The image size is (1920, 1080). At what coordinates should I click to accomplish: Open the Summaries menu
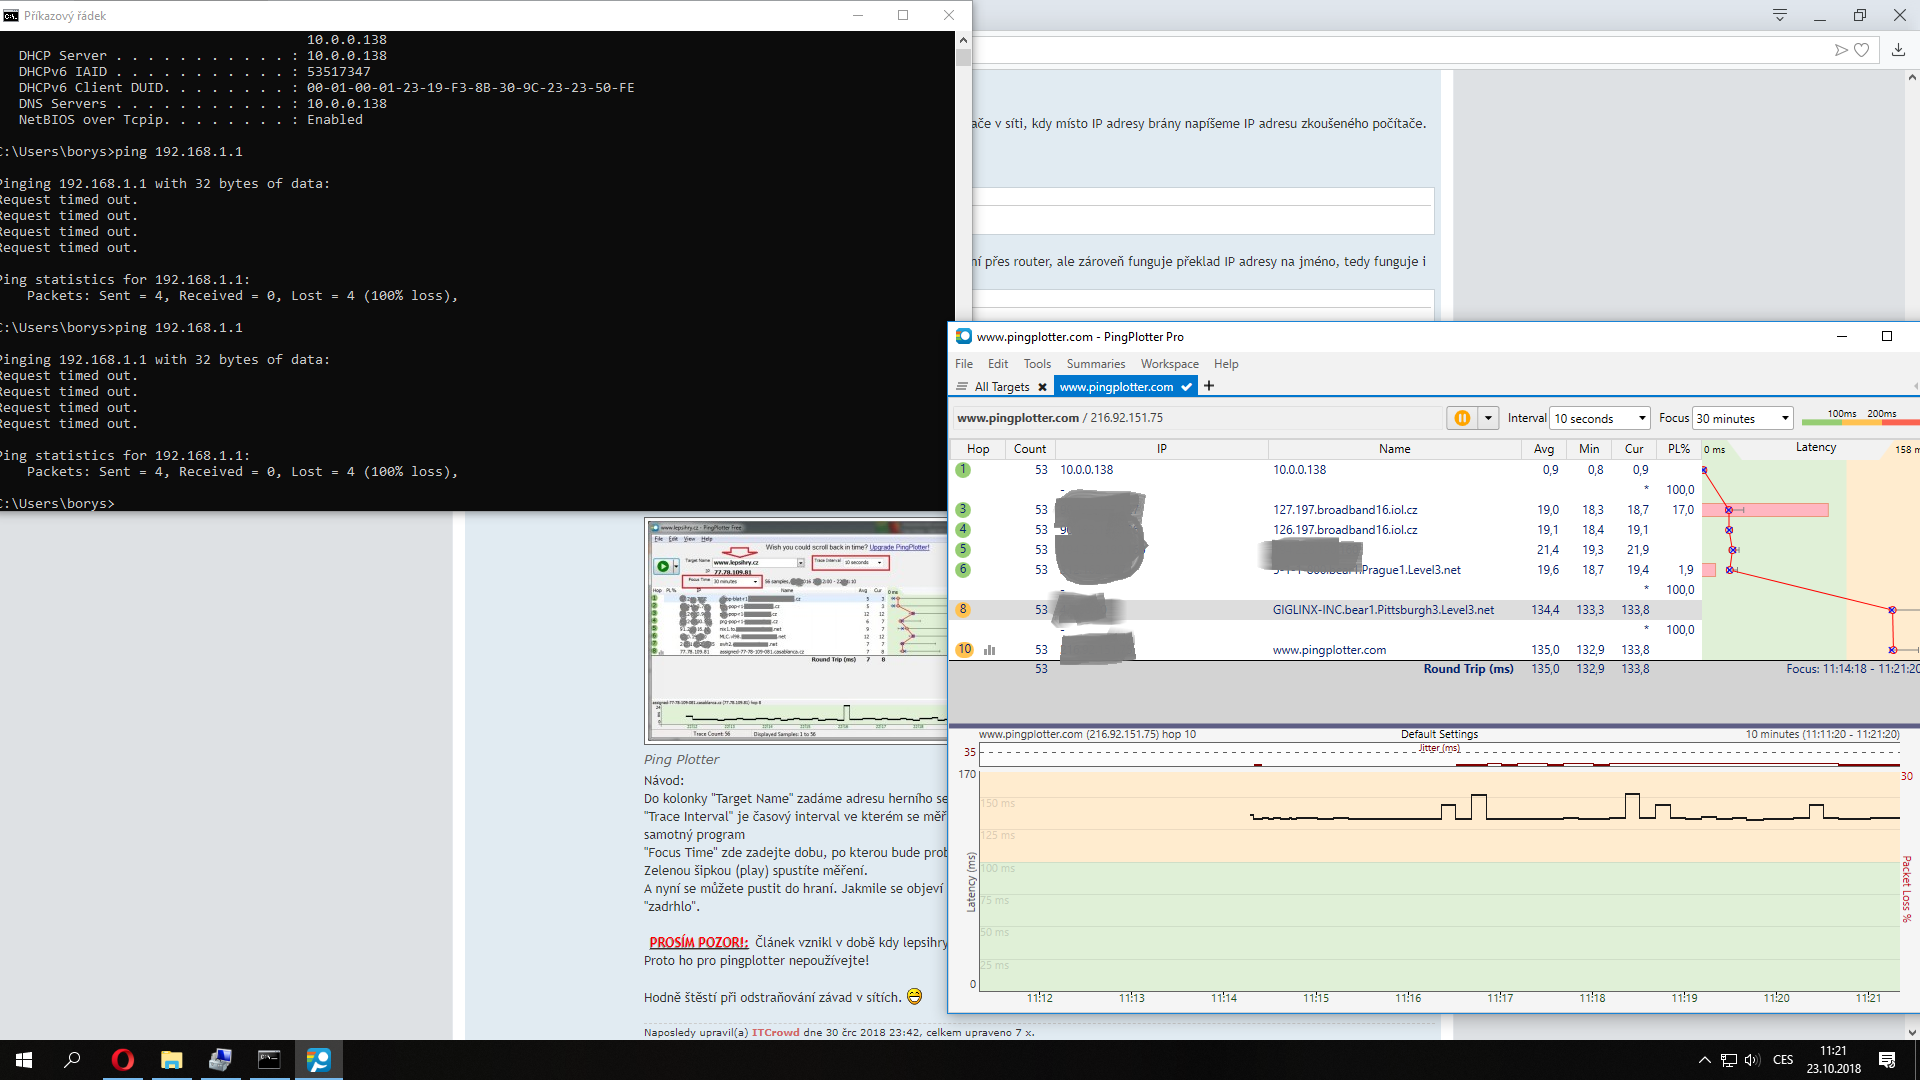[1095, 364]
